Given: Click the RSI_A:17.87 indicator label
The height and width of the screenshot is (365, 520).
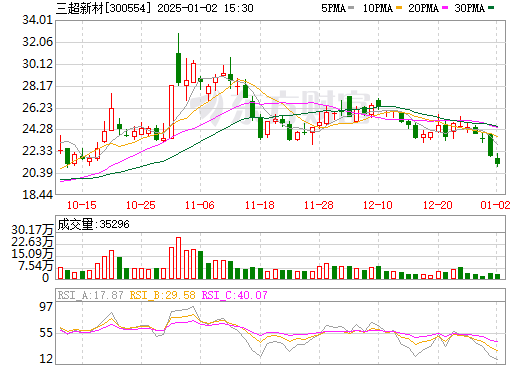Looking at the screenshot, I should pyautogui.click(x=91, y=295).
